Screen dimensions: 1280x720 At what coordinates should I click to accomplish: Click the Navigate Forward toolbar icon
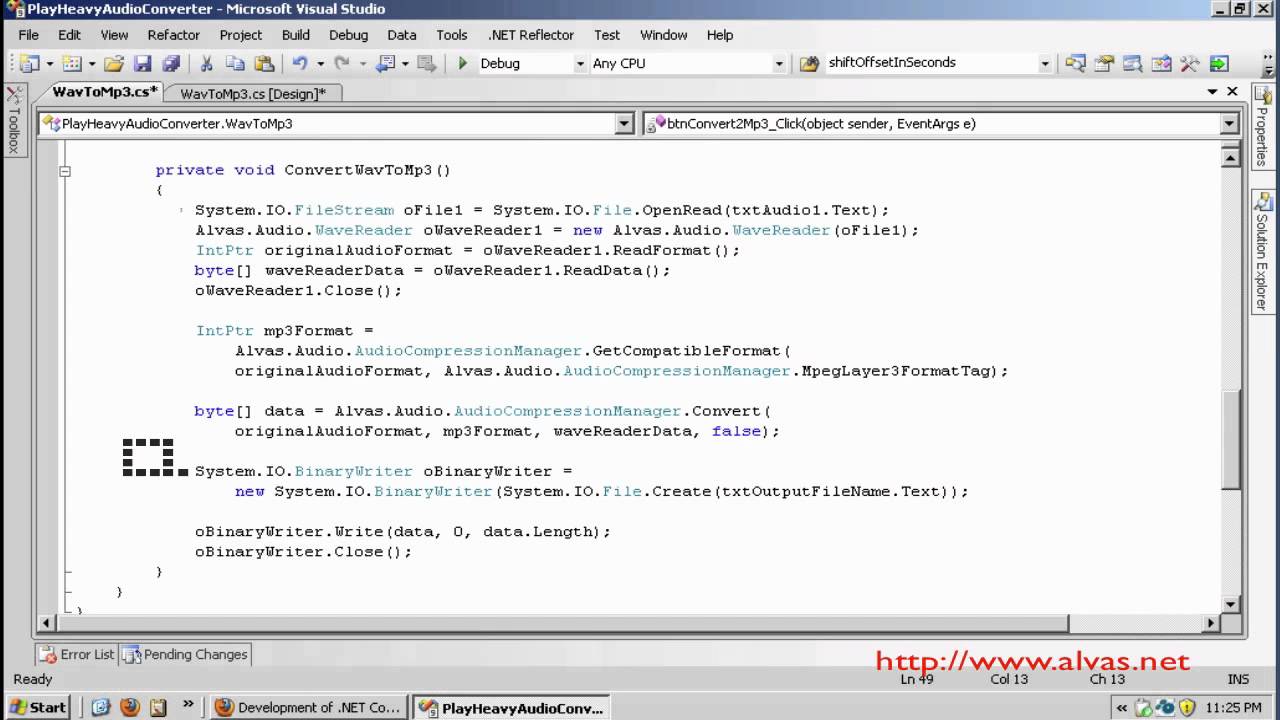click(x=425, y=63)
